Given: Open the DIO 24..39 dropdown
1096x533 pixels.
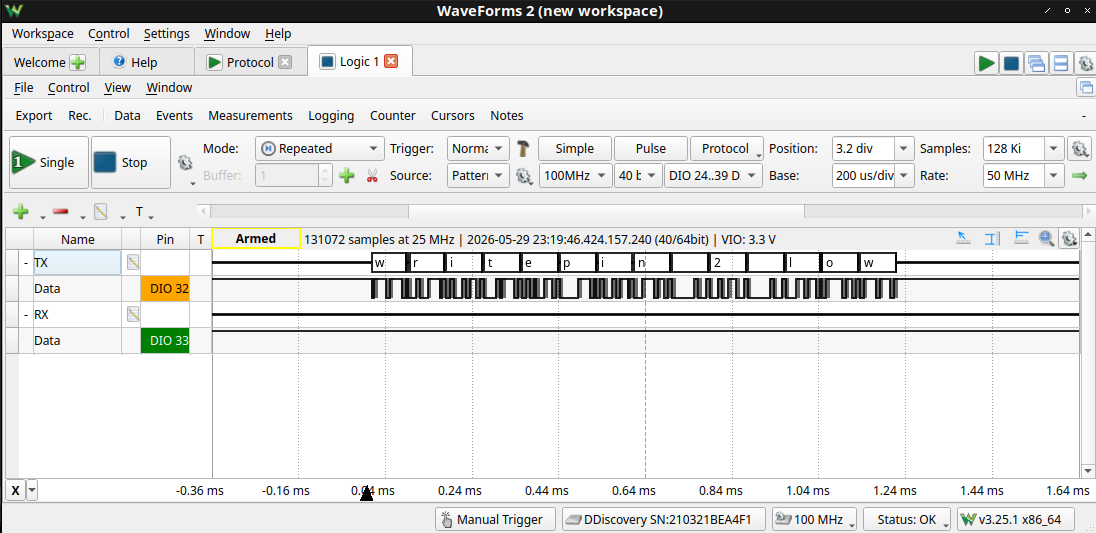Looking at the screenshot, I should click(x=713, y=175).
